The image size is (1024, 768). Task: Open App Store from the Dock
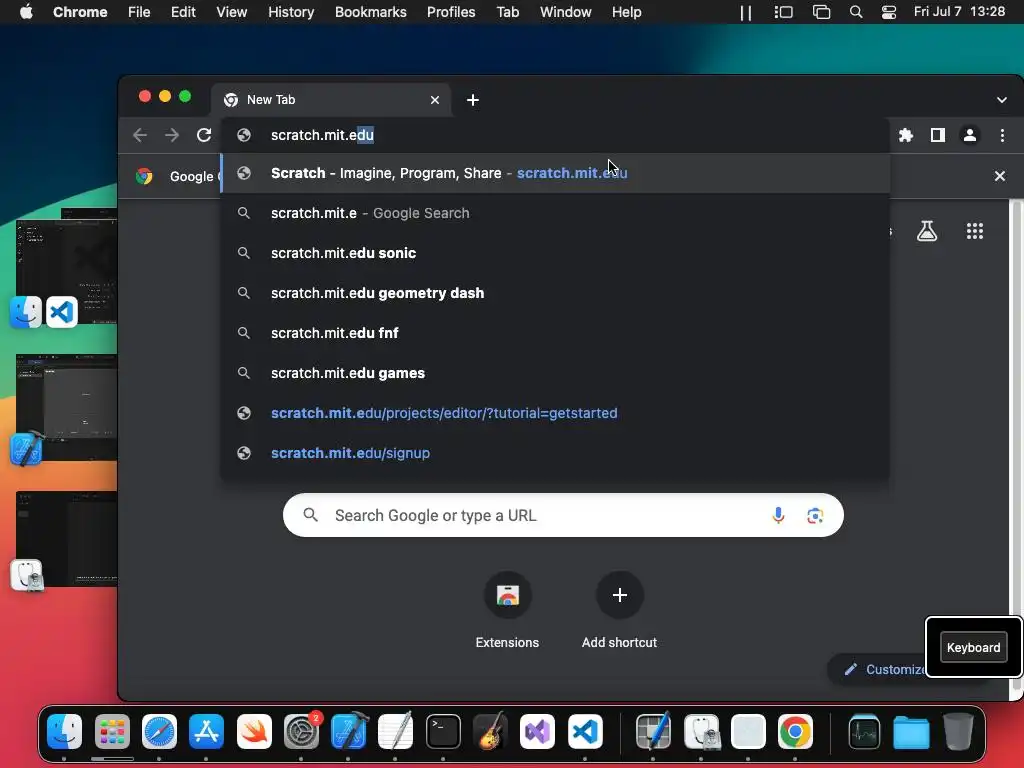tap(206, 731)
